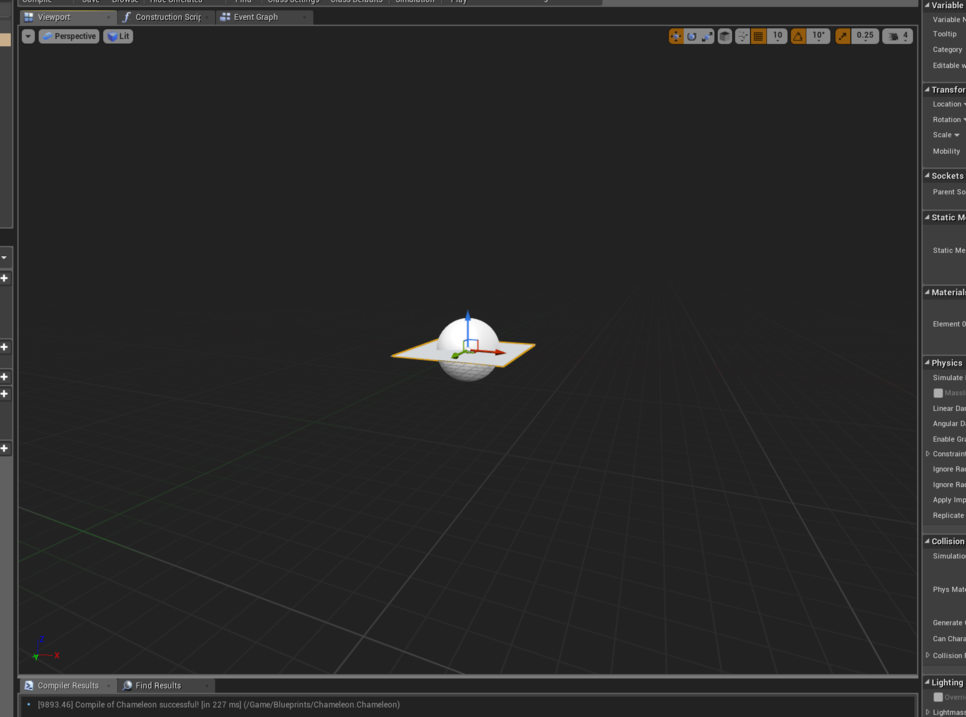Click the Phys Material property label

949,589
